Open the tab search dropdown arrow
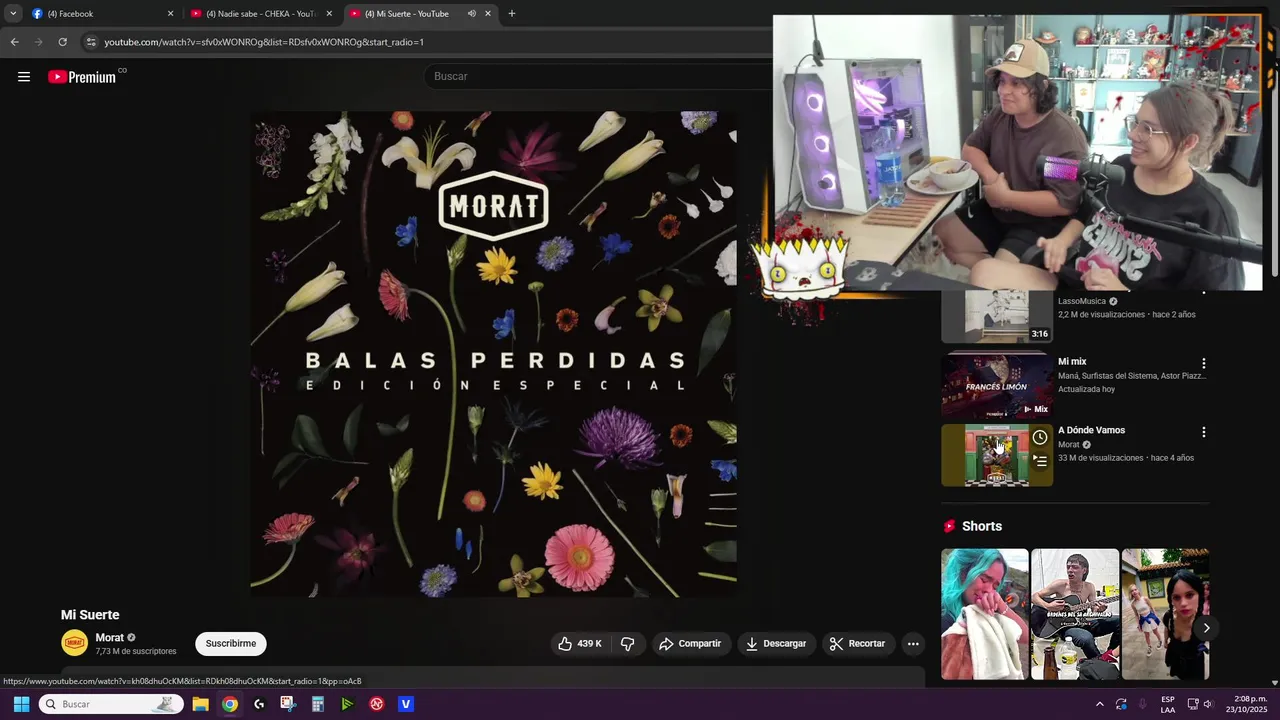 click(x=13, y=14)
